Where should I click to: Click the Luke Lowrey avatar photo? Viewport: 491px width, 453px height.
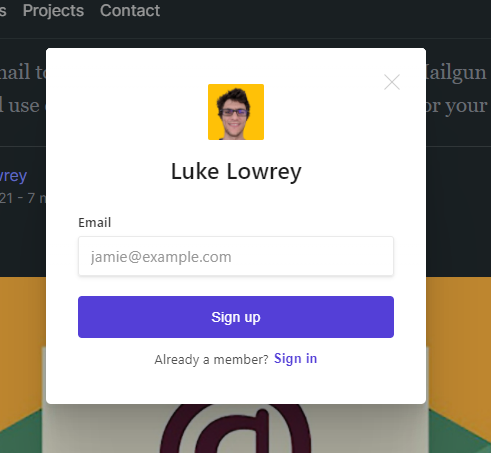[x=236, y=112]
